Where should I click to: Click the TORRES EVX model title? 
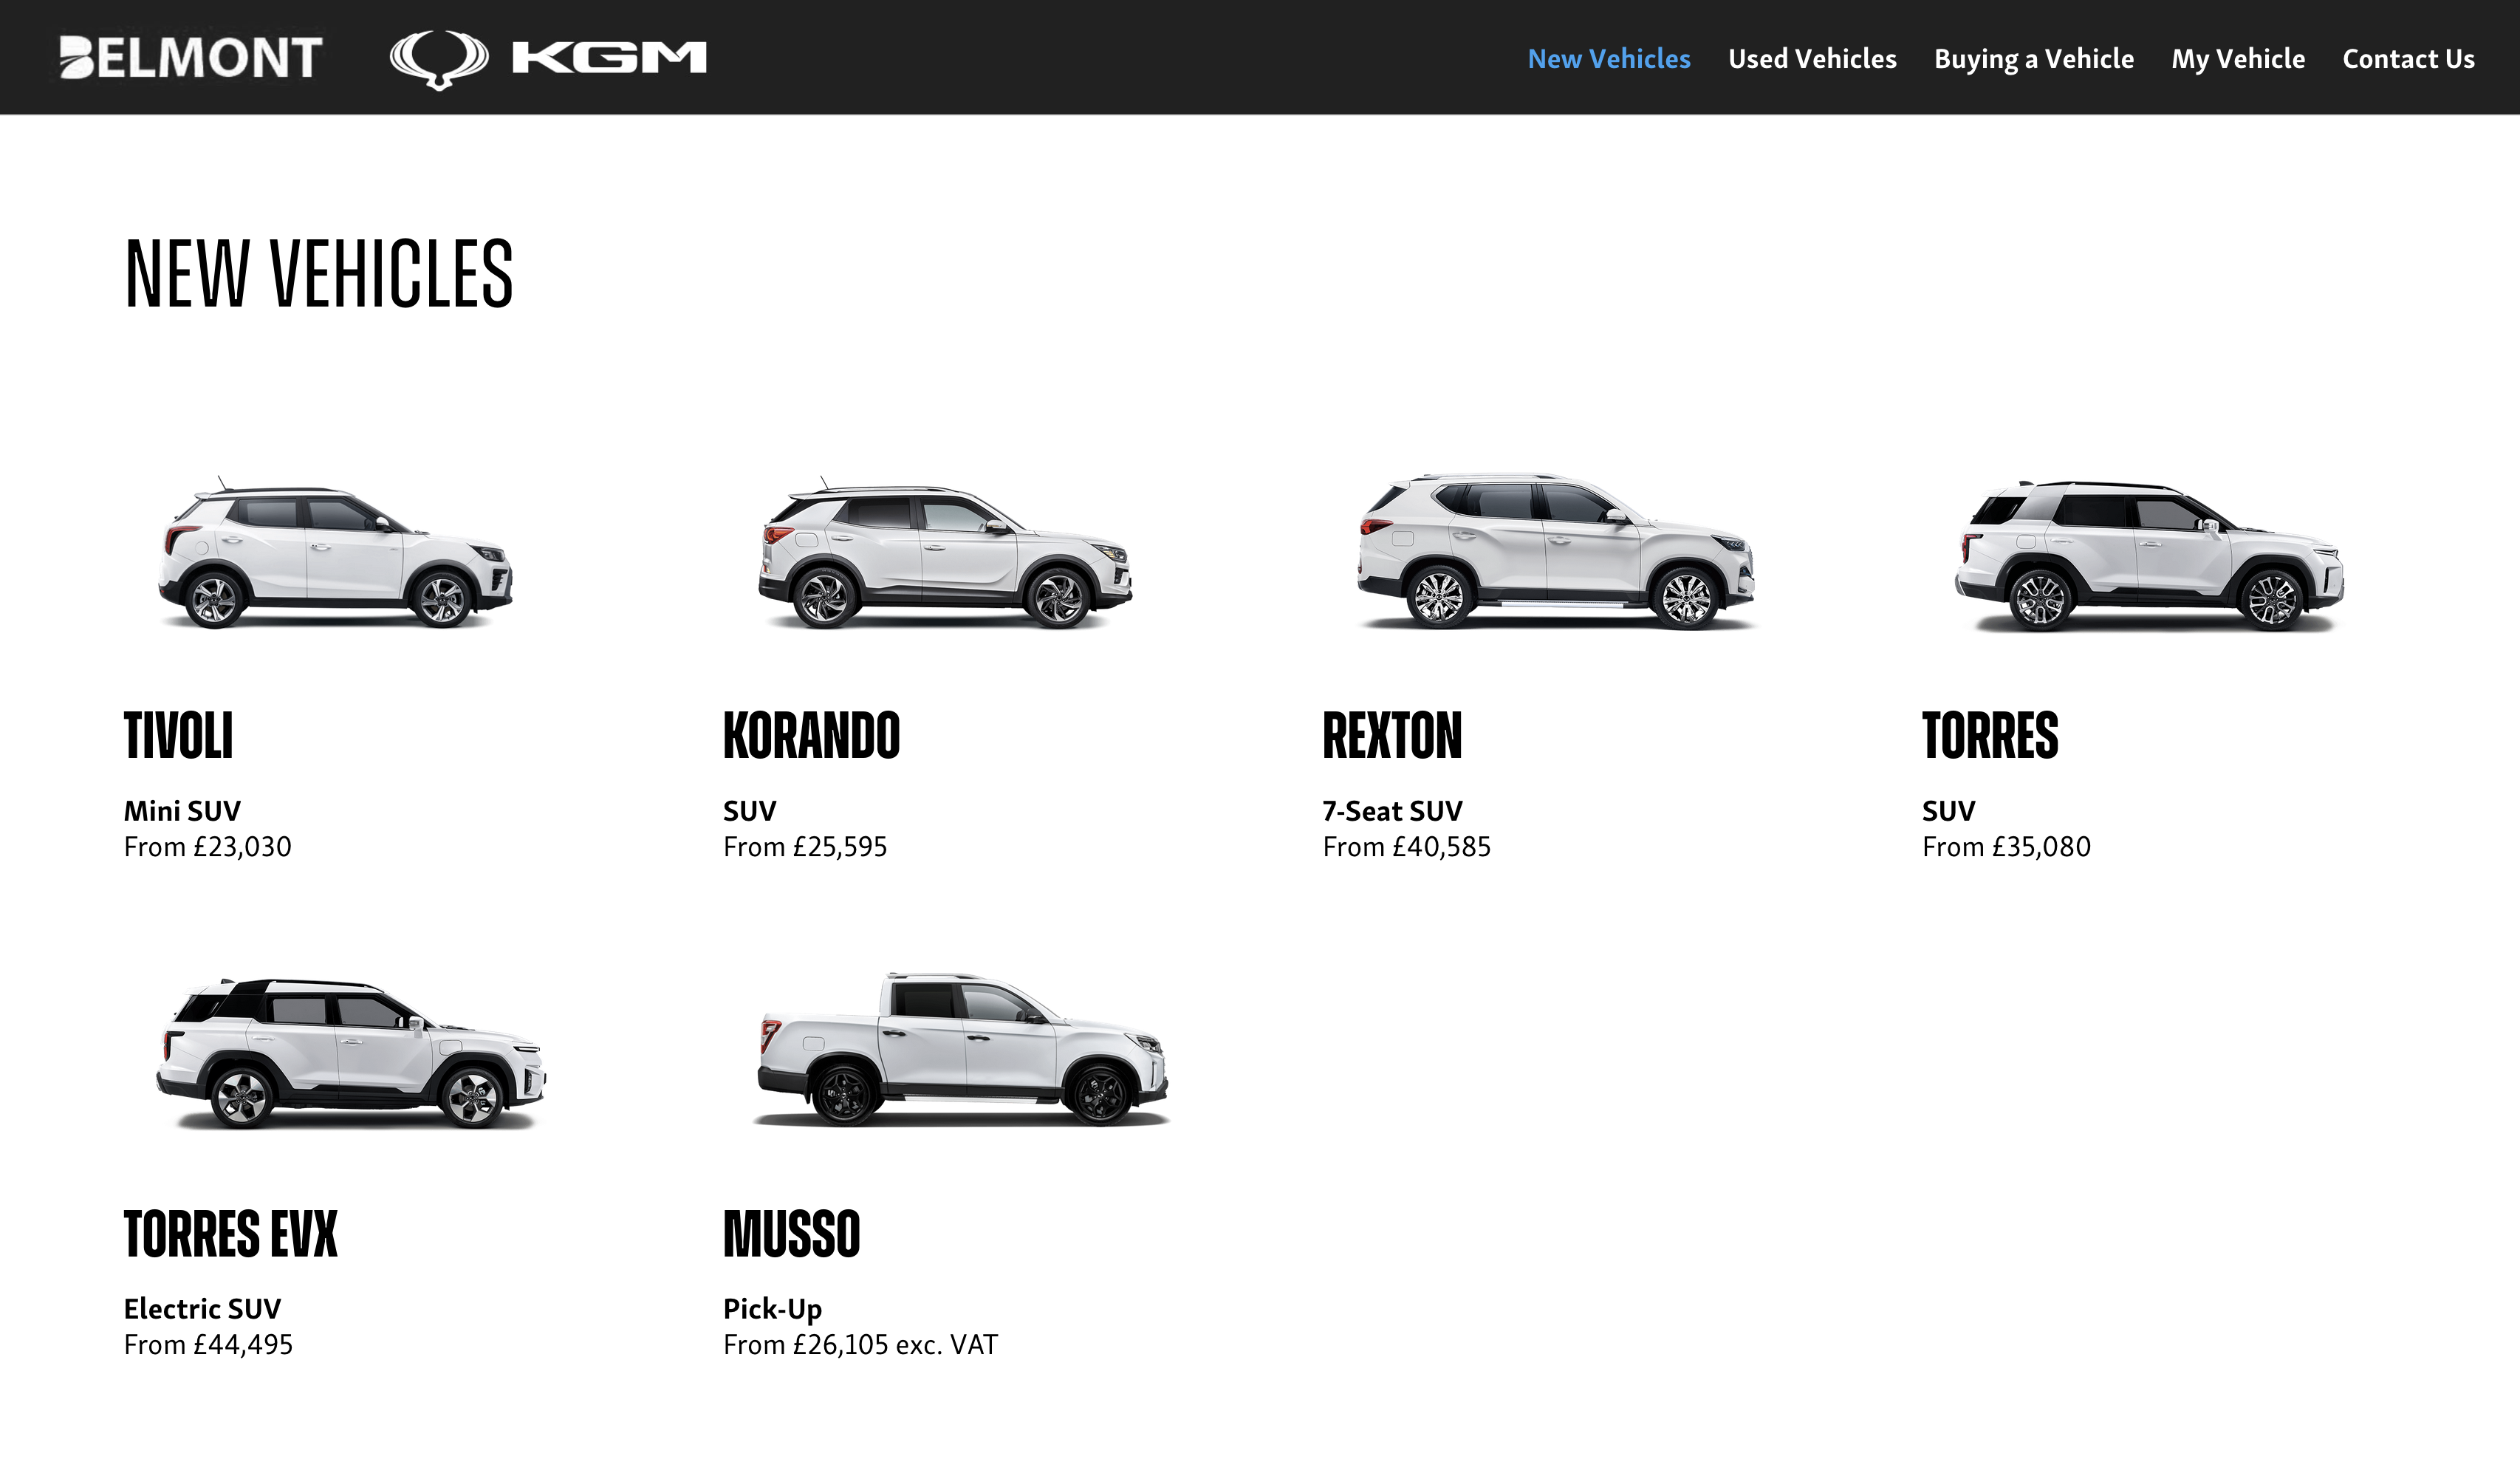(x=230, y=1234)
